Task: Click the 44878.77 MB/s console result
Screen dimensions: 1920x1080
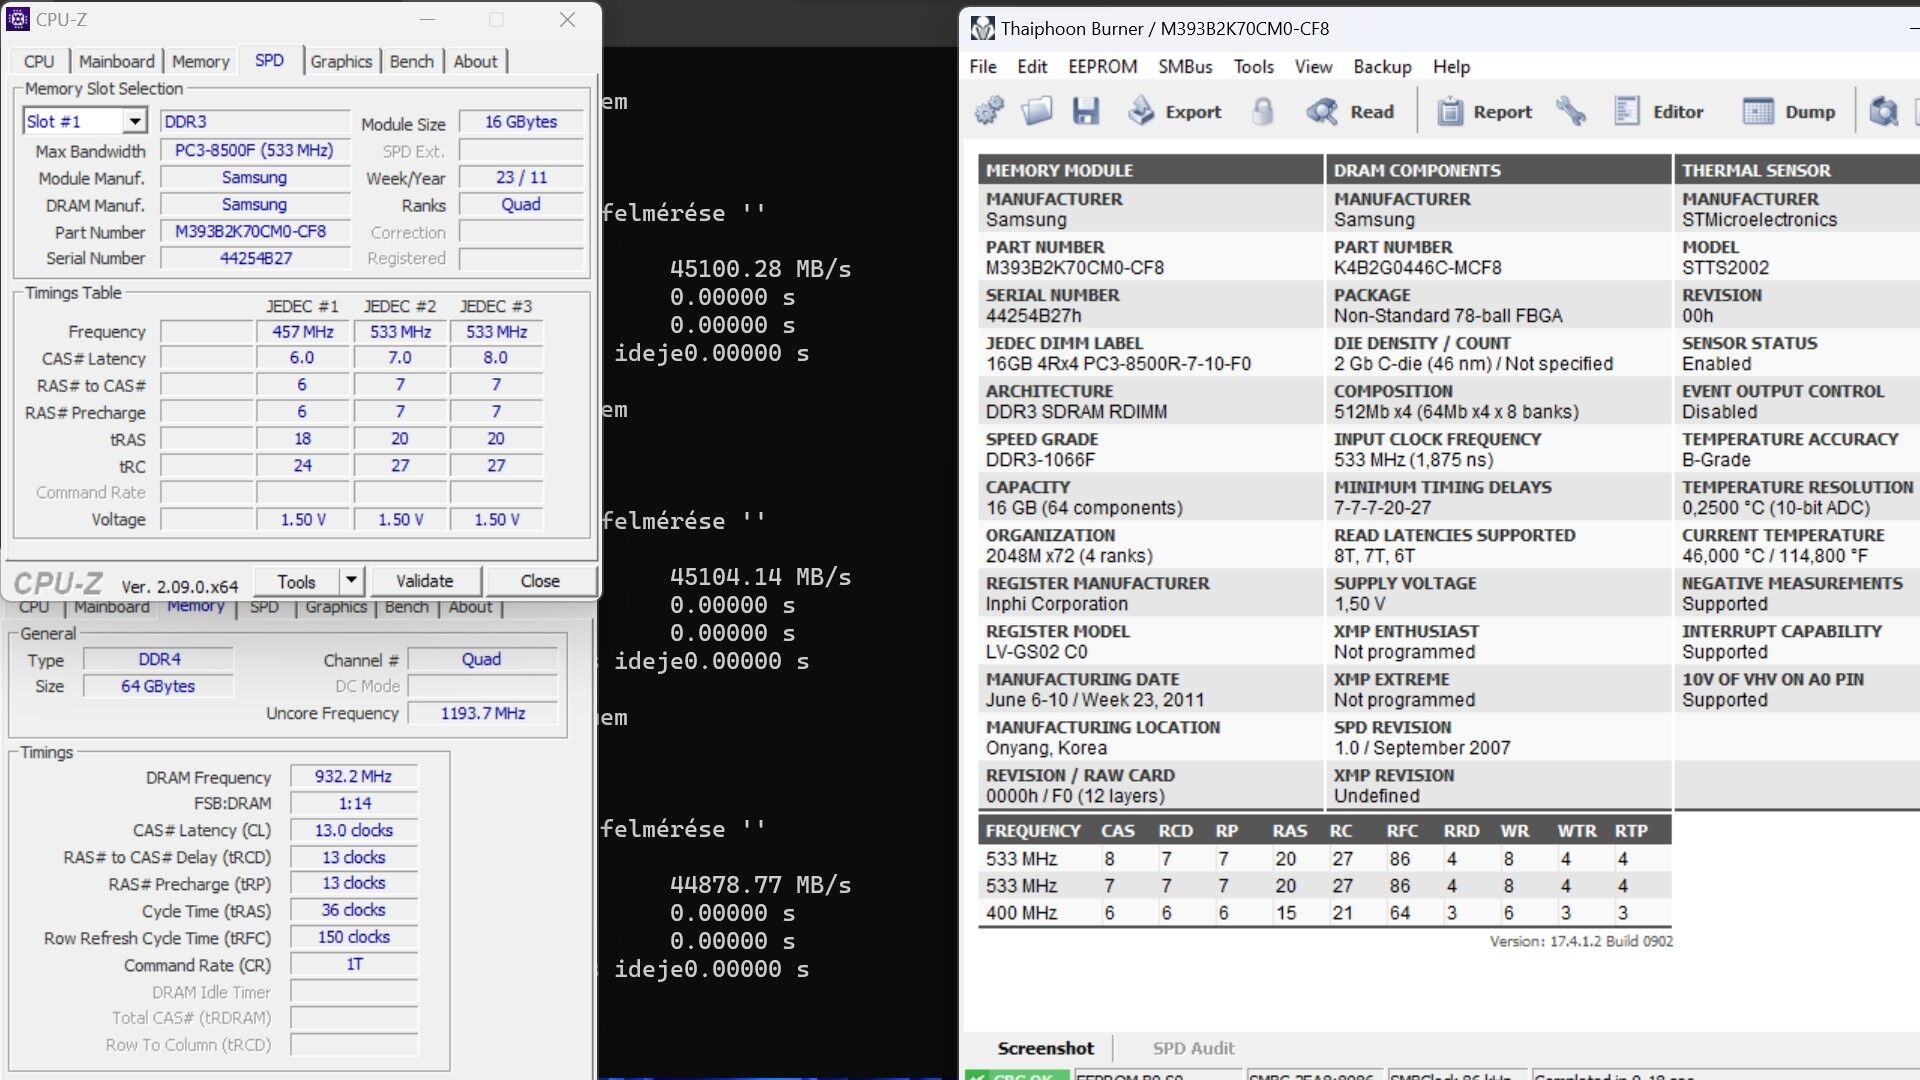Action: point(760,885)
